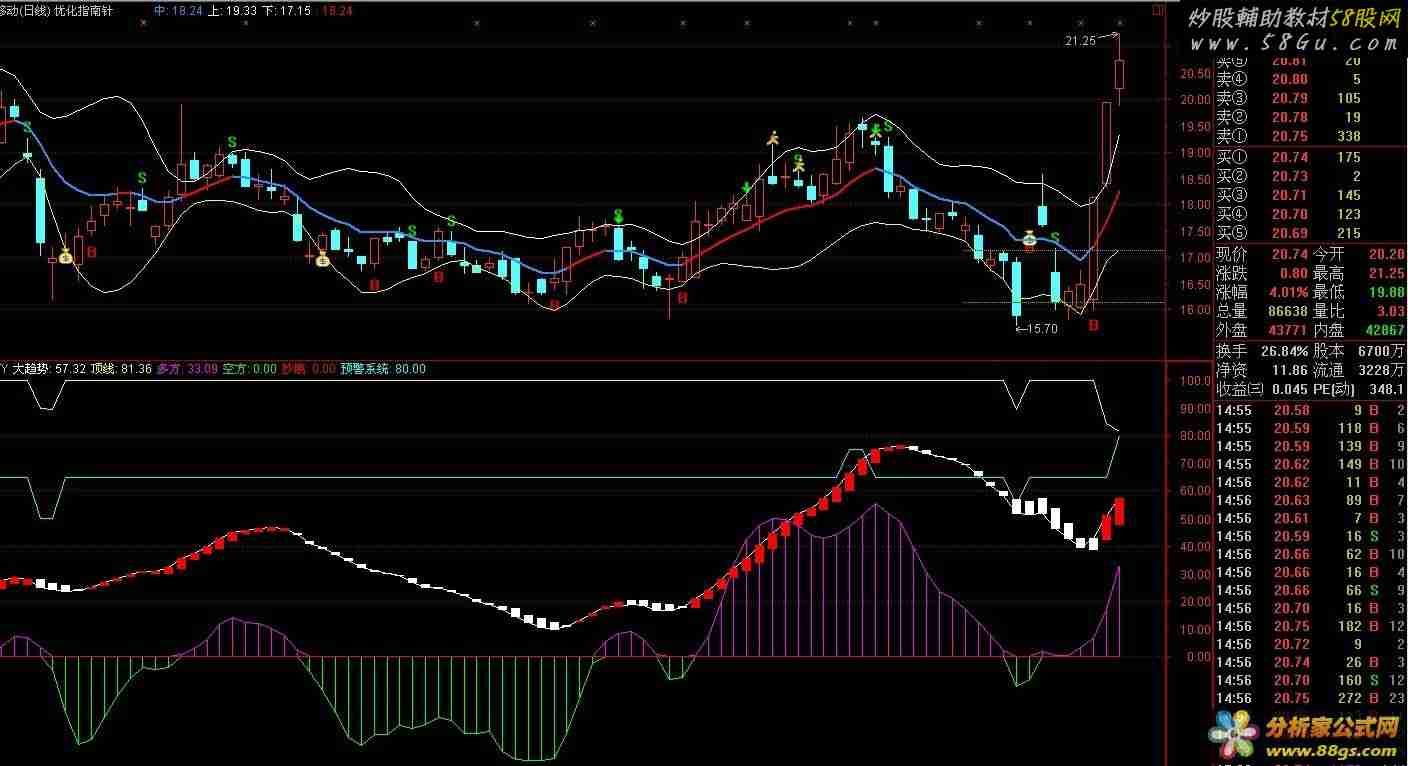Click green figure icon beside S at price peak
Screen dimensions: 1408x766
click(x=875, y=130)
